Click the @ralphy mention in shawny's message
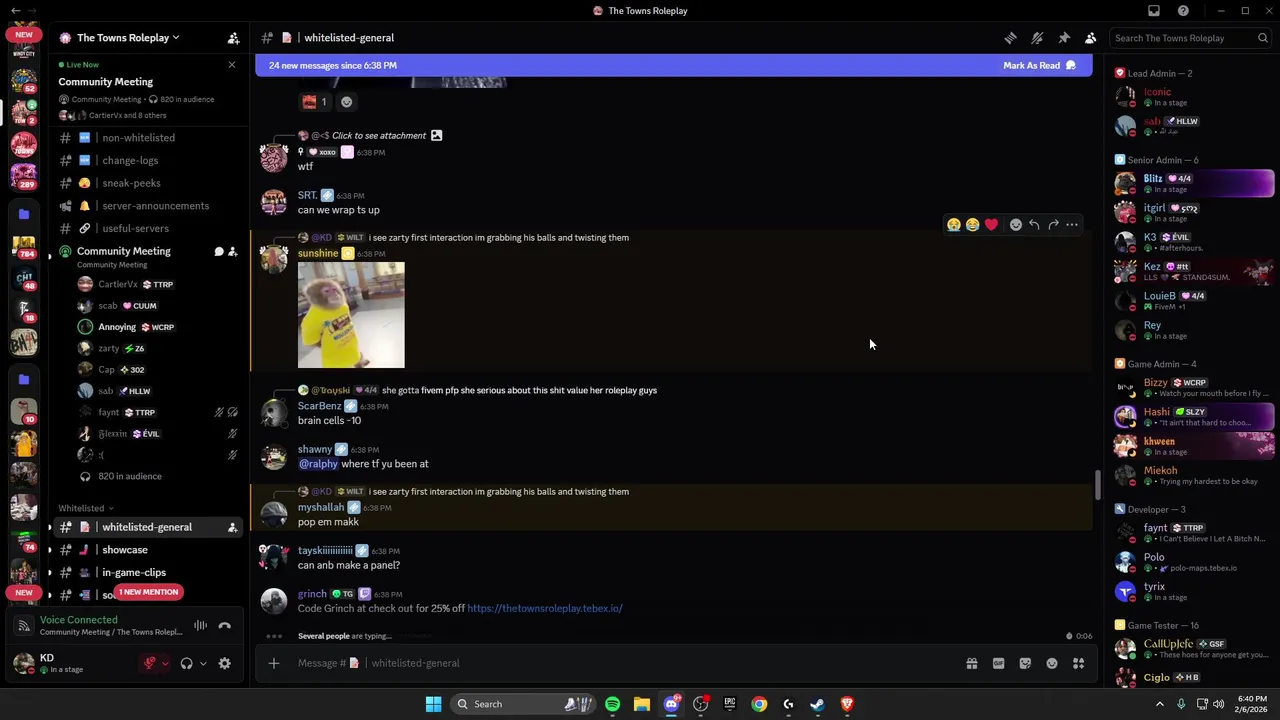The height and width of the screenshot is (720, 1280). pyautogui.click(x=318, y=464)
